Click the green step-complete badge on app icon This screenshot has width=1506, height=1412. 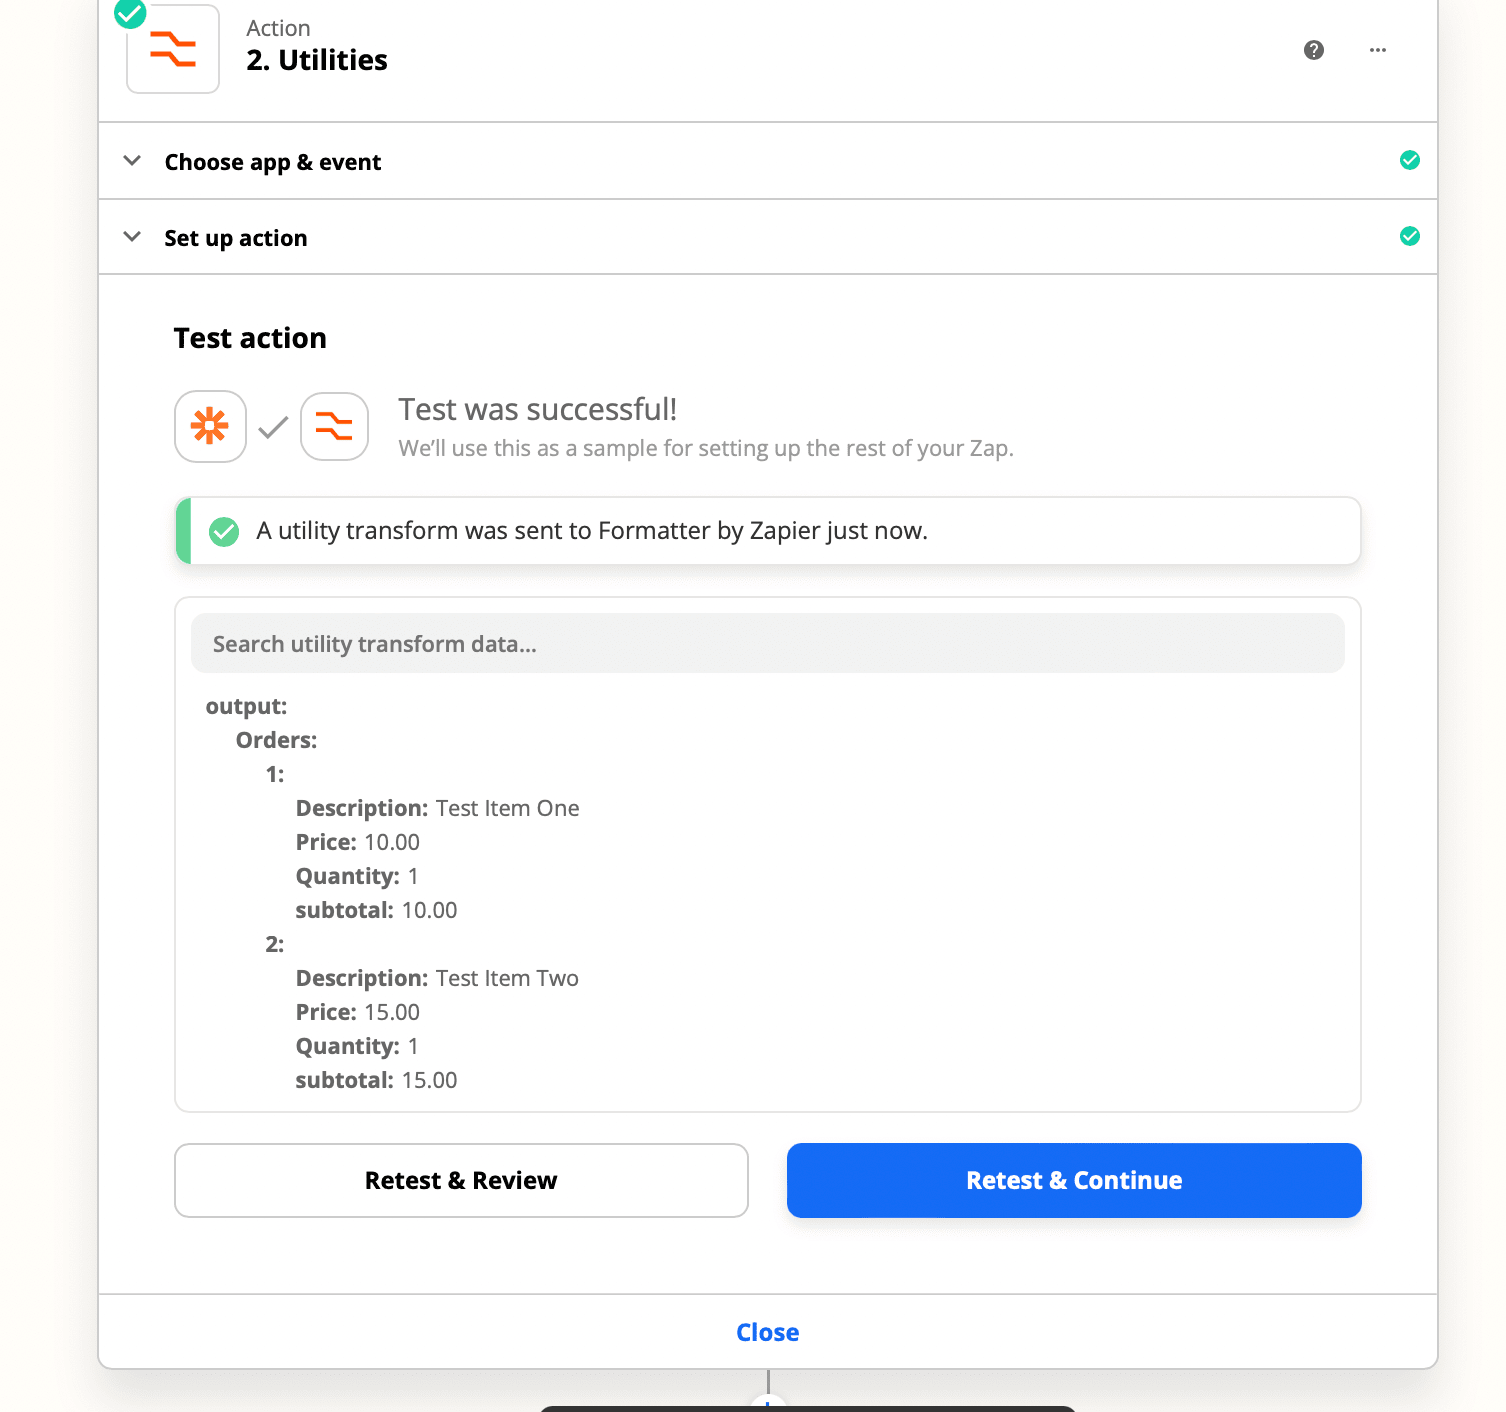pos(130,13)
